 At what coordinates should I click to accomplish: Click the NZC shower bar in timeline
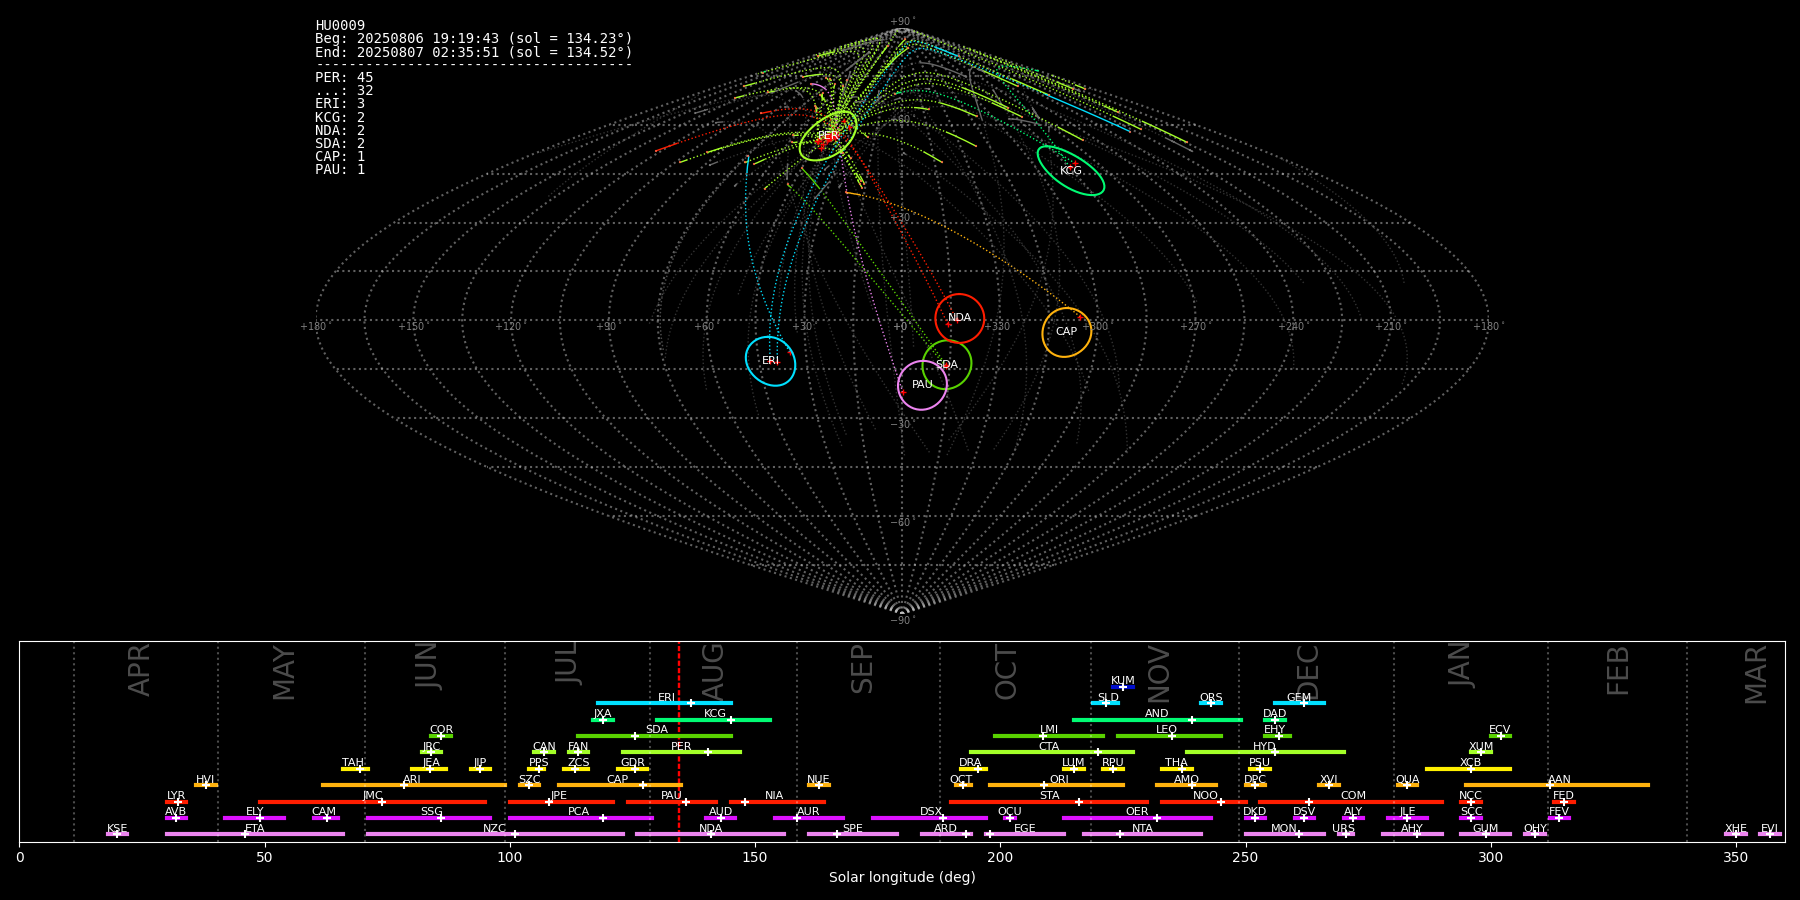pos(495,834)
